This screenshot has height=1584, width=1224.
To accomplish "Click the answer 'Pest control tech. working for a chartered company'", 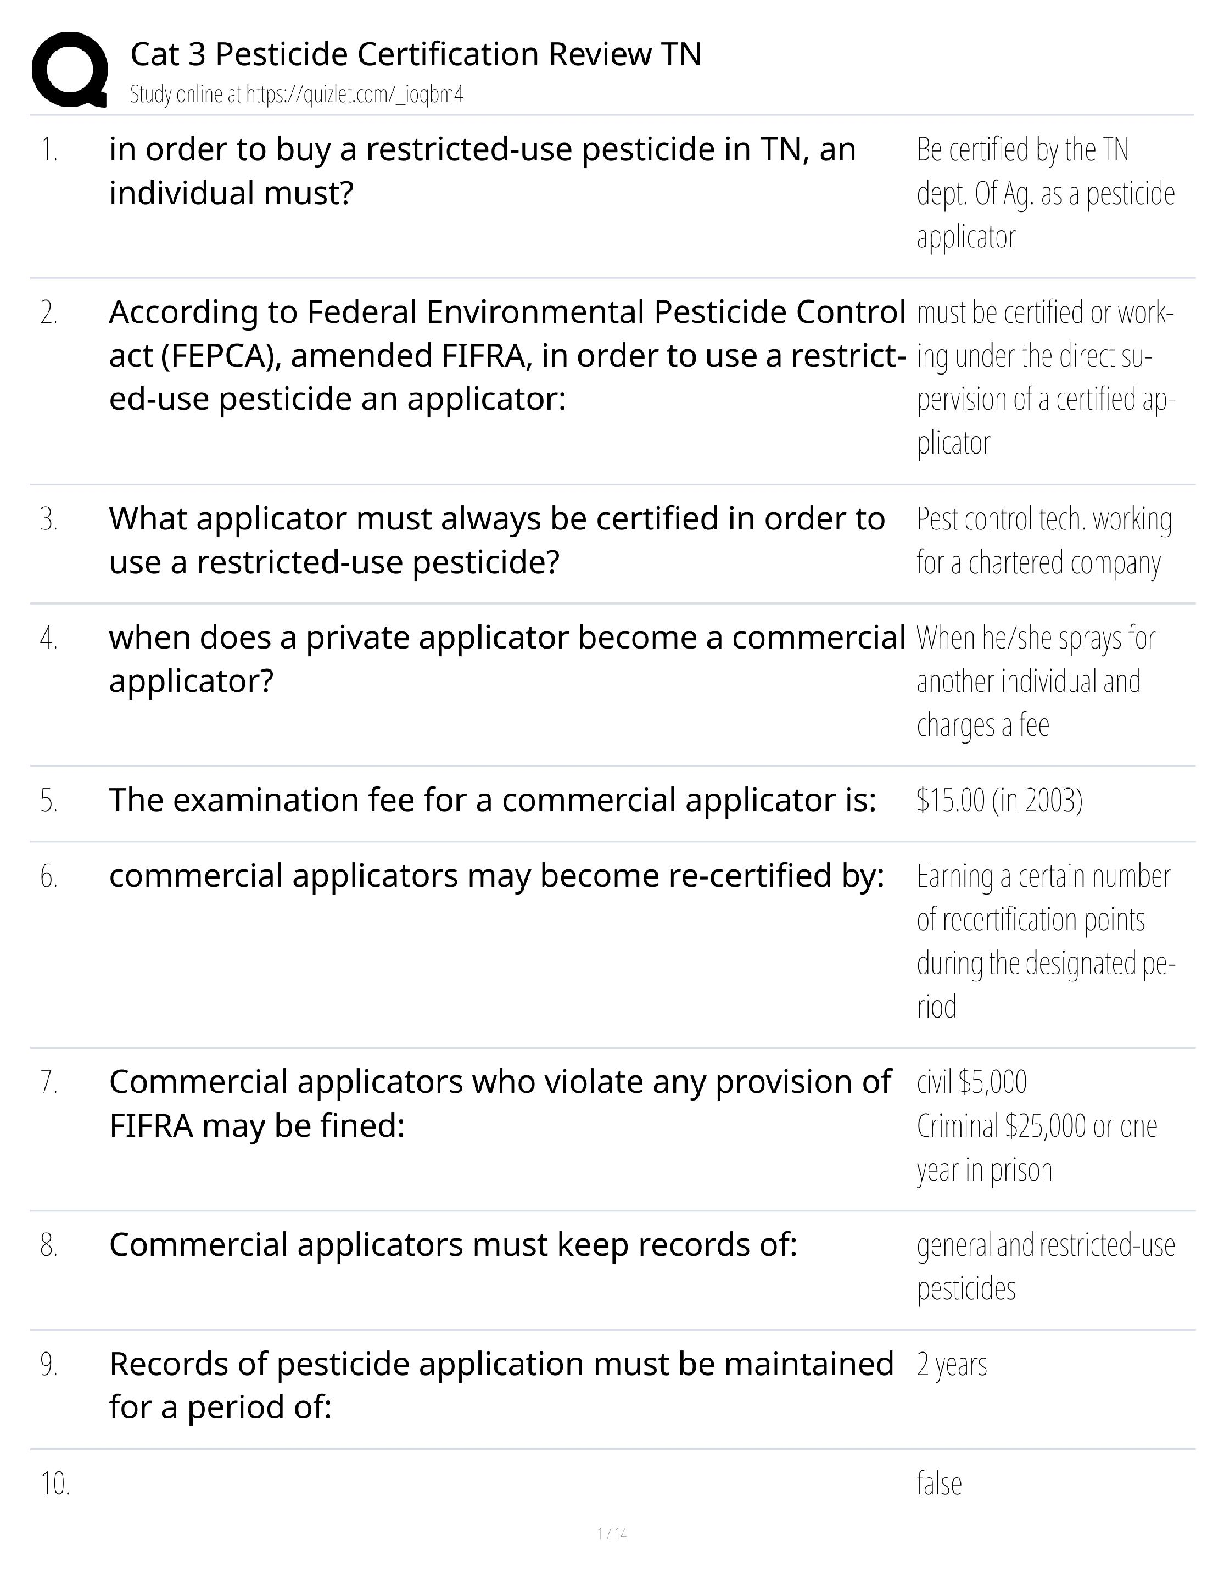I will point(1043,541).
